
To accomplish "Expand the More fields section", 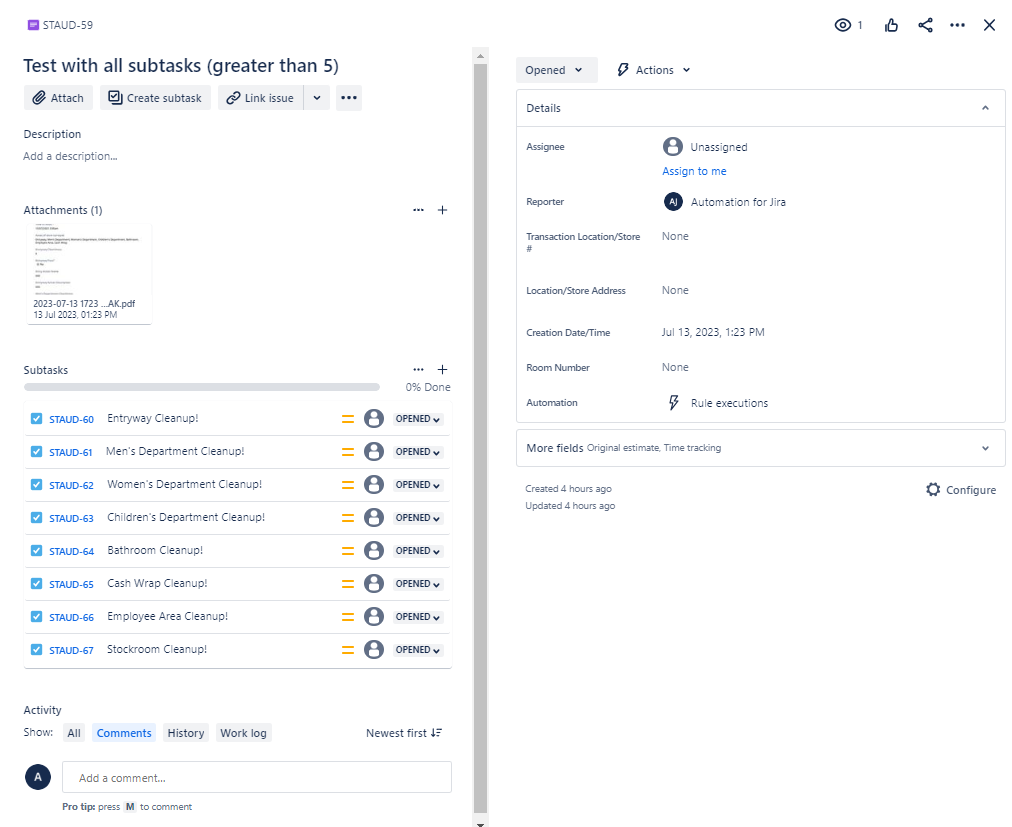I will 760,447.
